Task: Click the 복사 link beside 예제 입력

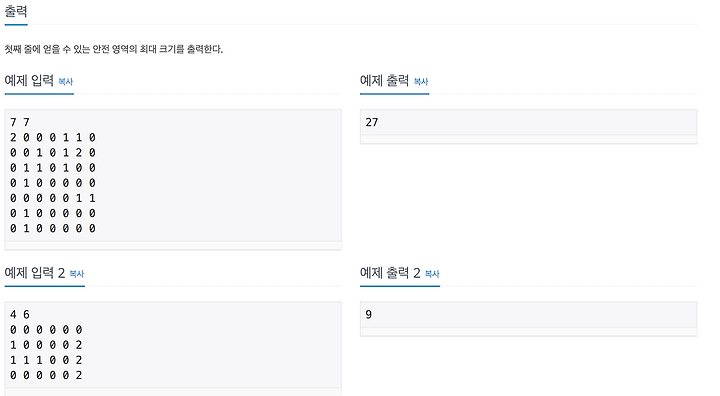Action: [x=66, y=82]
